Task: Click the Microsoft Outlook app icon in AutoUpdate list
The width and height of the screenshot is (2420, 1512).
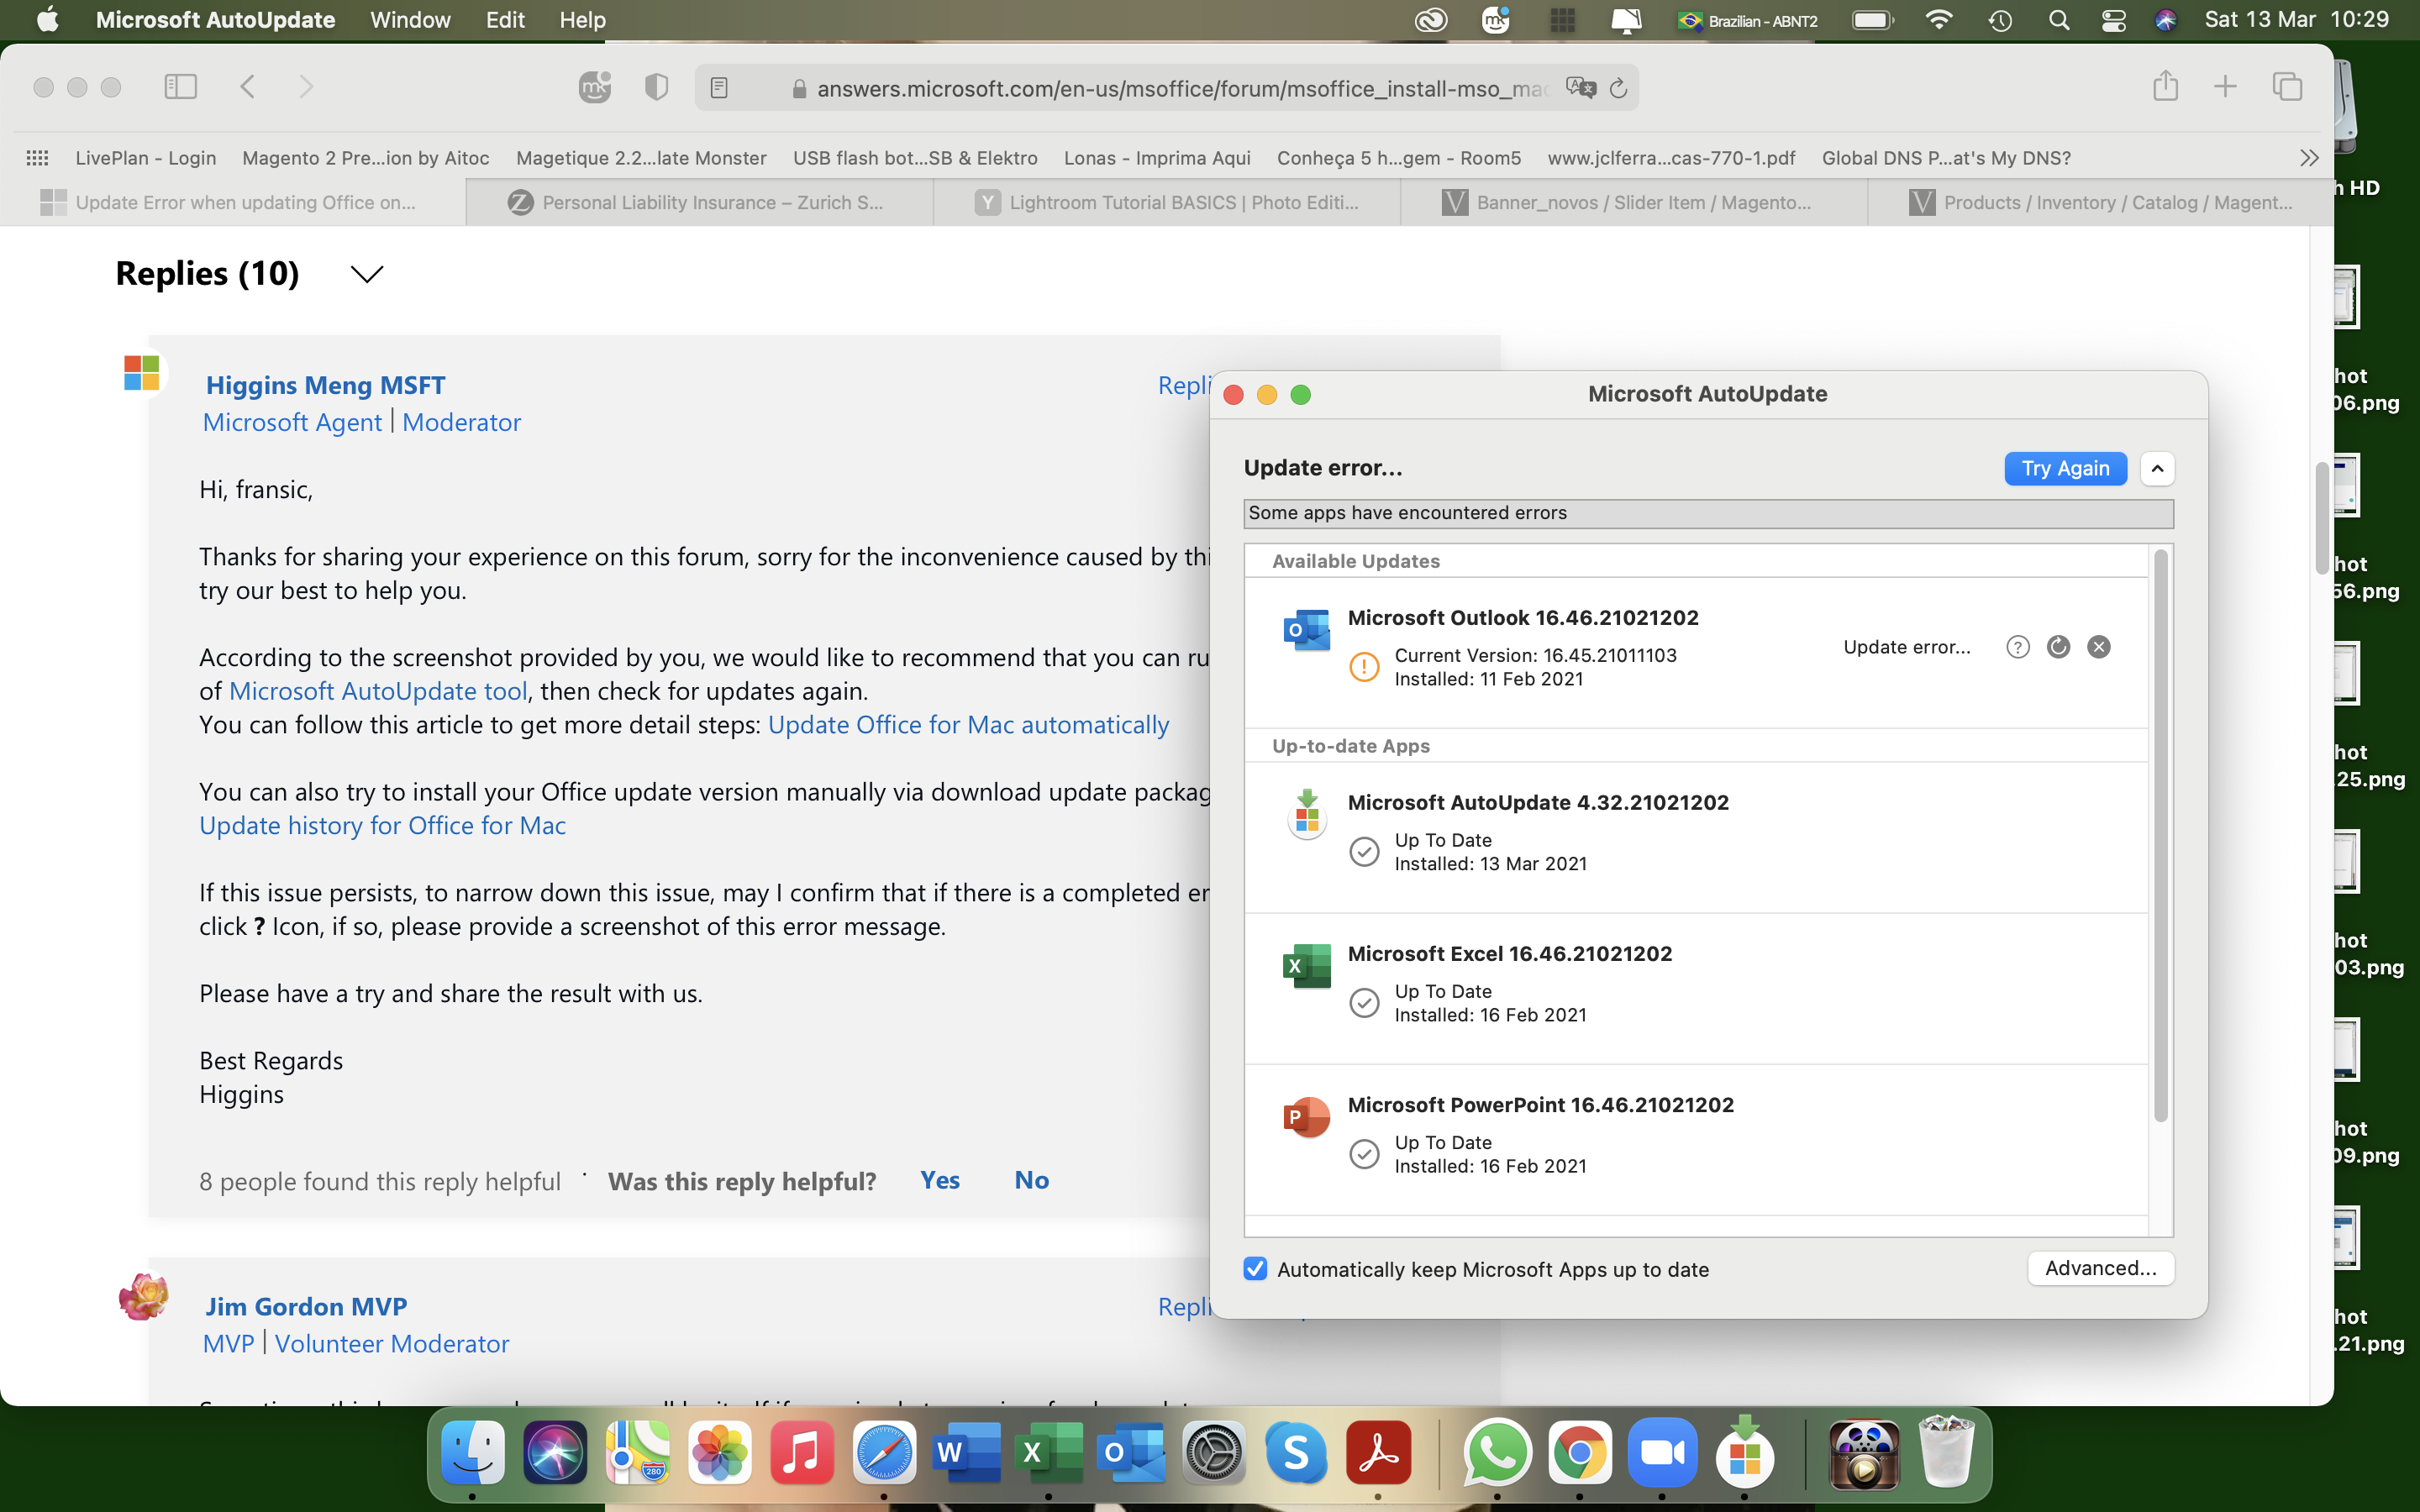Action: pyautogui.click(x=1306, y=630)
